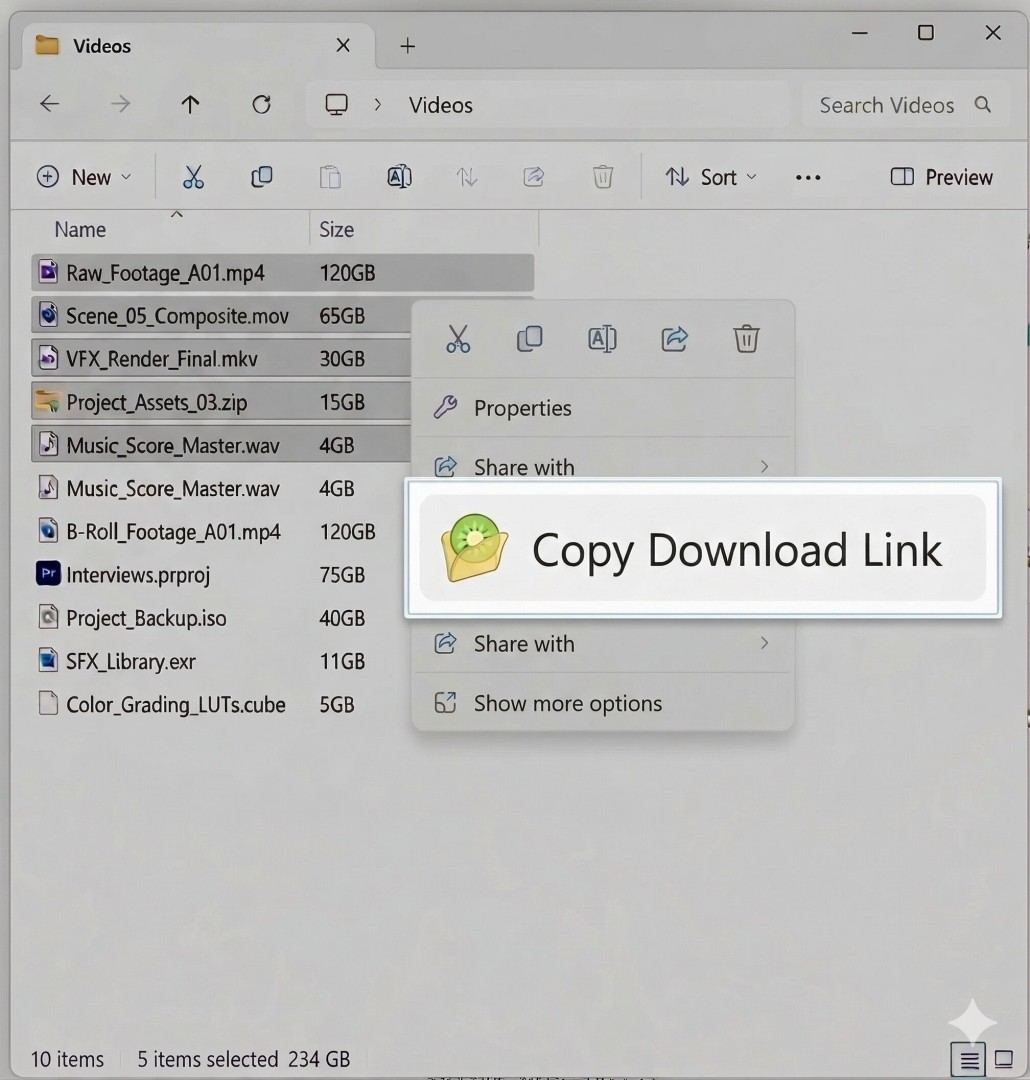
Task: Click Share icon in context menu top row
Action: click(x=675, y=339)
